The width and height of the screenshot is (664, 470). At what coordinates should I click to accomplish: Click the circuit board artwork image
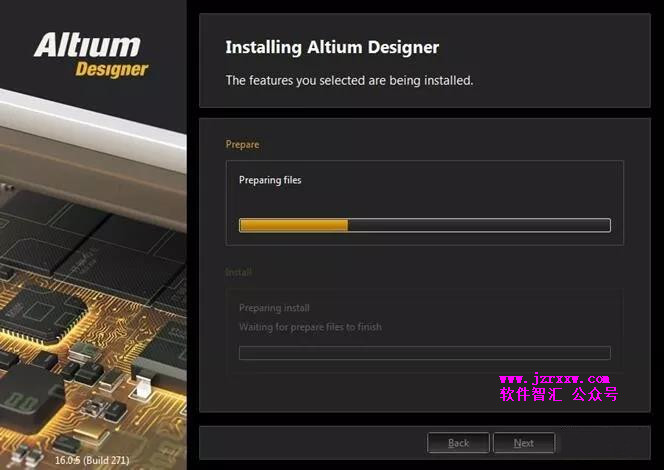click(x=93, y=279)
